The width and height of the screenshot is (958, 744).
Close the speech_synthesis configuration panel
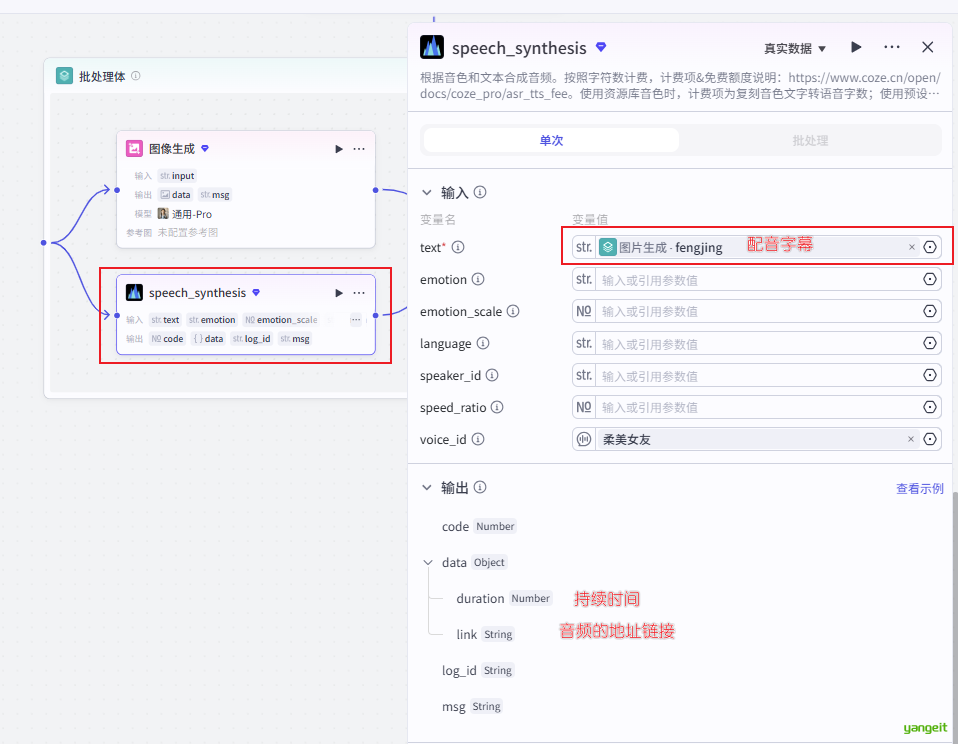point(927,47)
